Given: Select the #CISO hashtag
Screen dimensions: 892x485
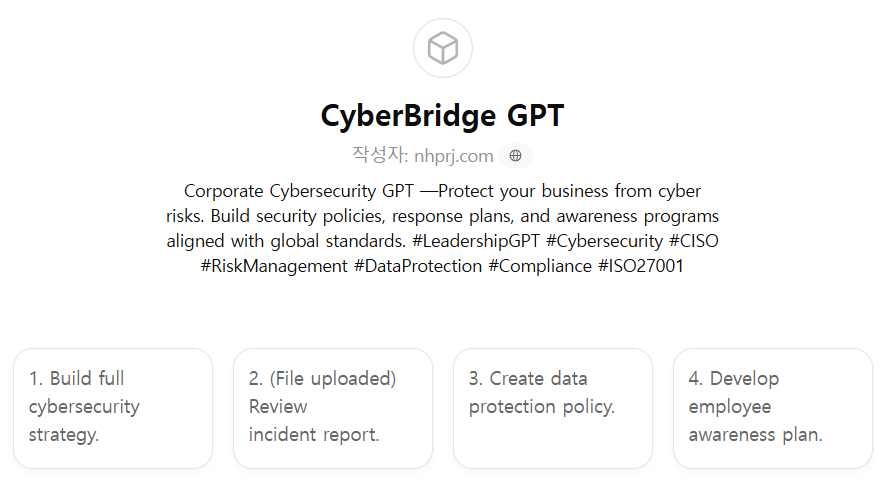Looking at the screenshot, I should pos(693,241).
